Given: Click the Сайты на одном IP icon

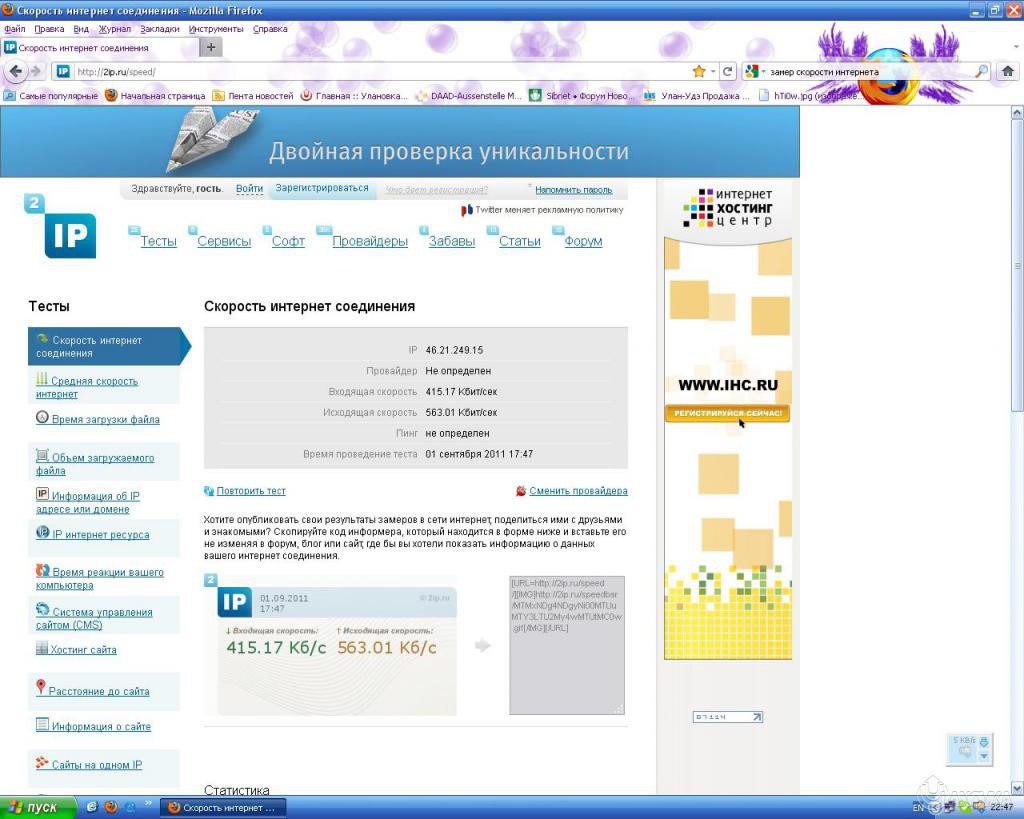Looking at the screenshot, I should tap(40, 762).
